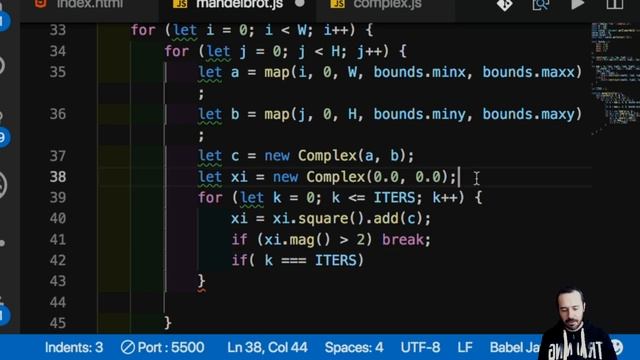Open the git changes diamond icon

click(x=504, y=5)
